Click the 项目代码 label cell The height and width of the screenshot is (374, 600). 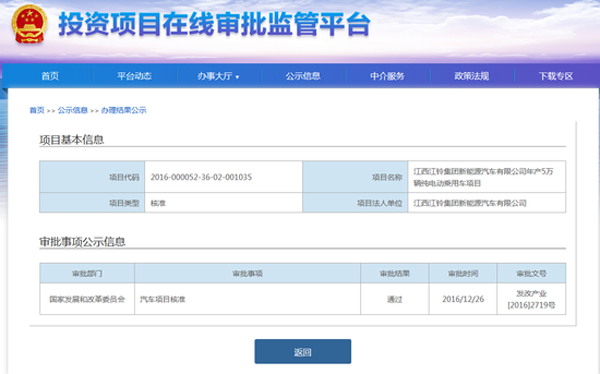coord(92,177)
